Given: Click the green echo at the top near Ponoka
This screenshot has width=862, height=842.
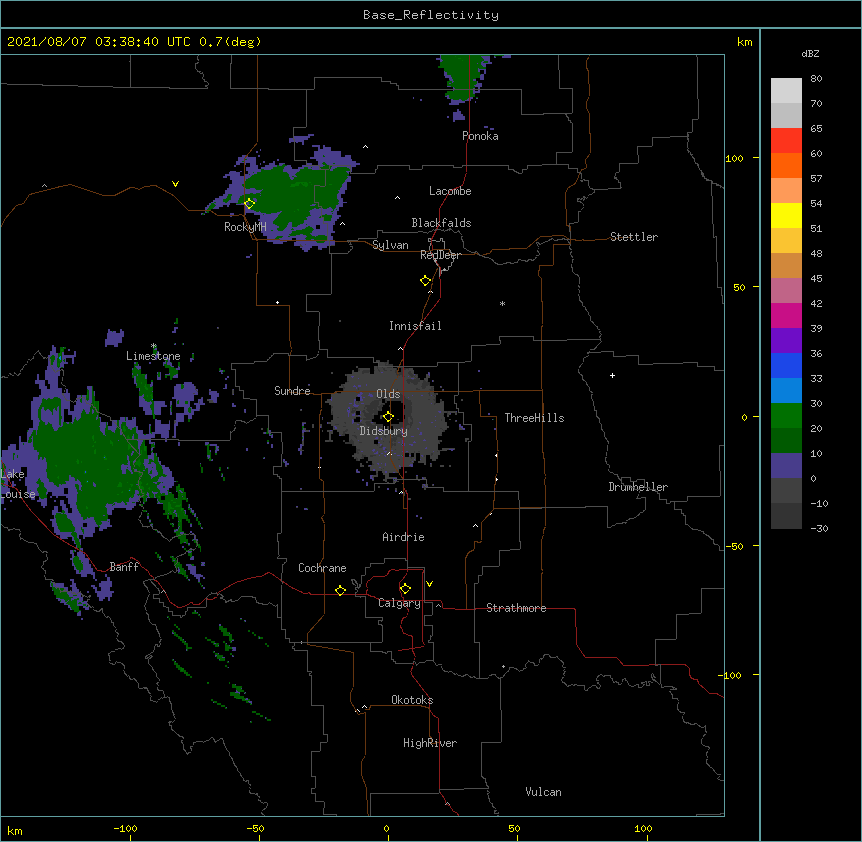Looking at the screenshot, I should 462,77.
